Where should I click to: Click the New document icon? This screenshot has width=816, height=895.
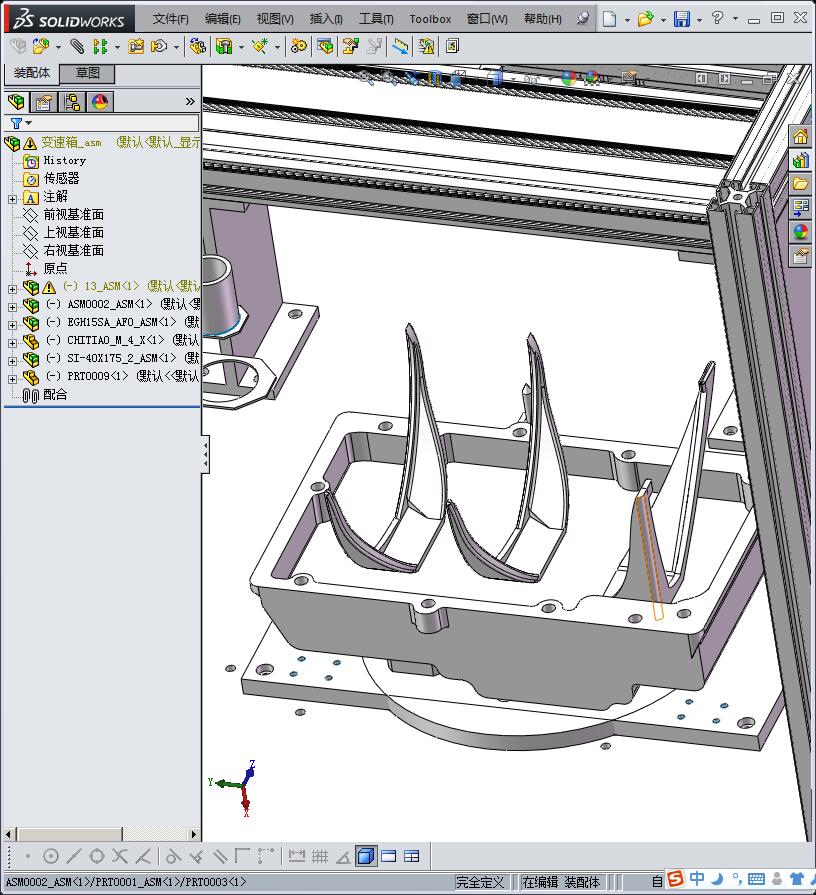pos(609,19)
